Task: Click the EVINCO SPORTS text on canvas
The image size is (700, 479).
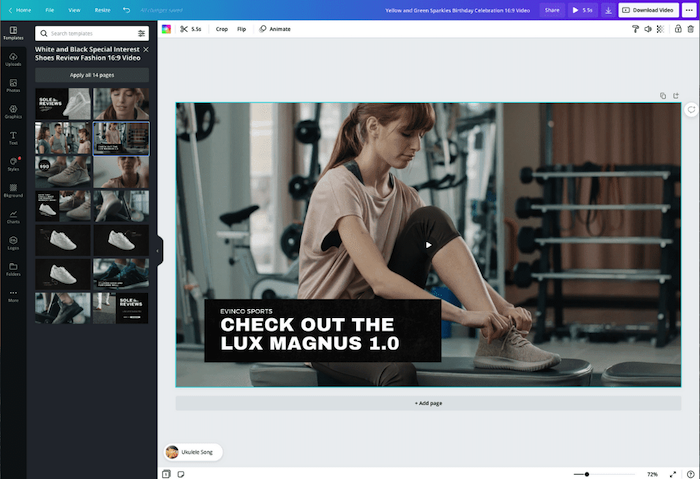Action: tap(246, 311)
